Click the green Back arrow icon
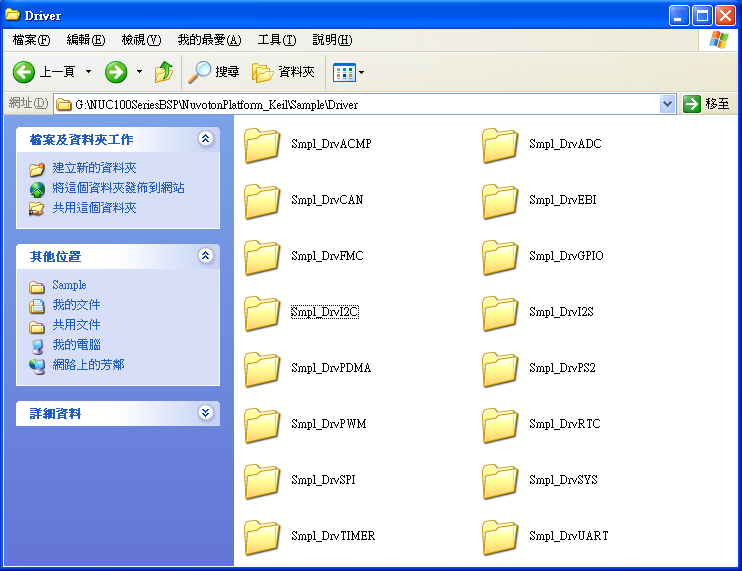 [x=24, y=72]
